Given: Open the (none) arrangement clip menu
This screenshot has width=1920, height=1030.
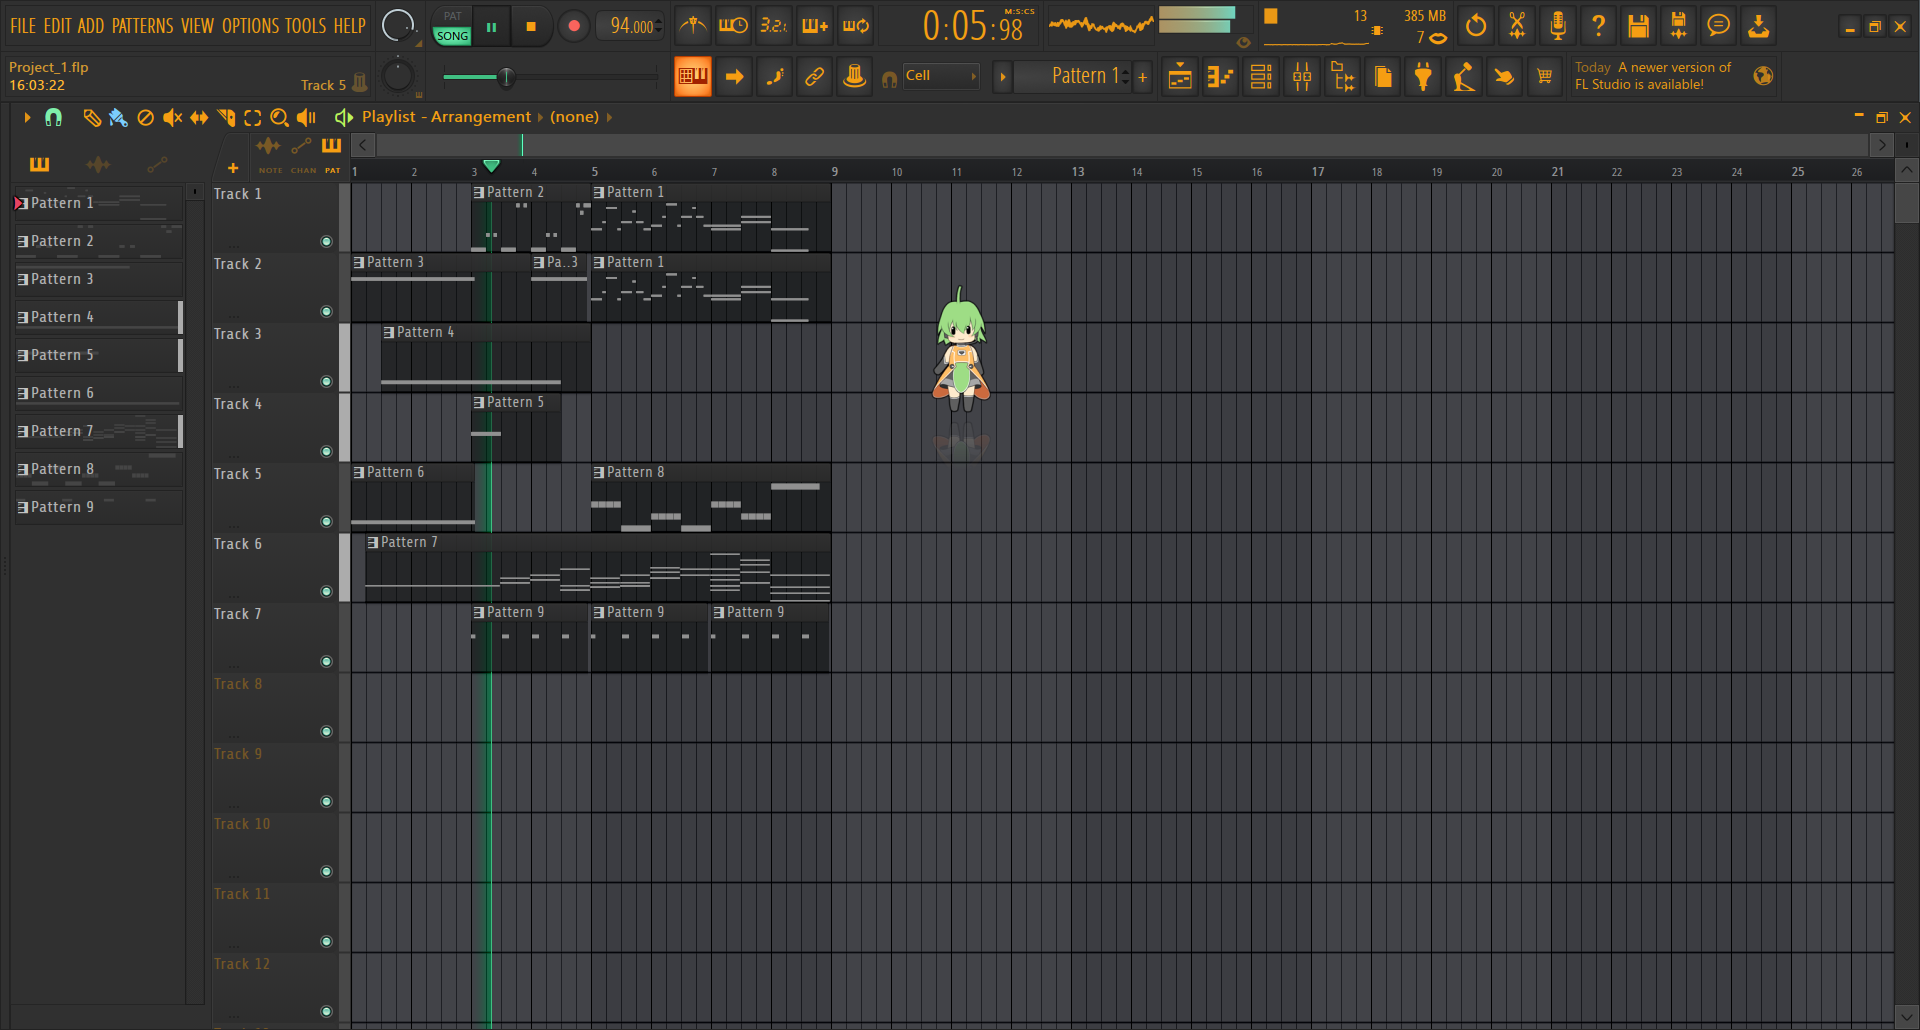Looking at the screenshot, I should pos(575,117).
